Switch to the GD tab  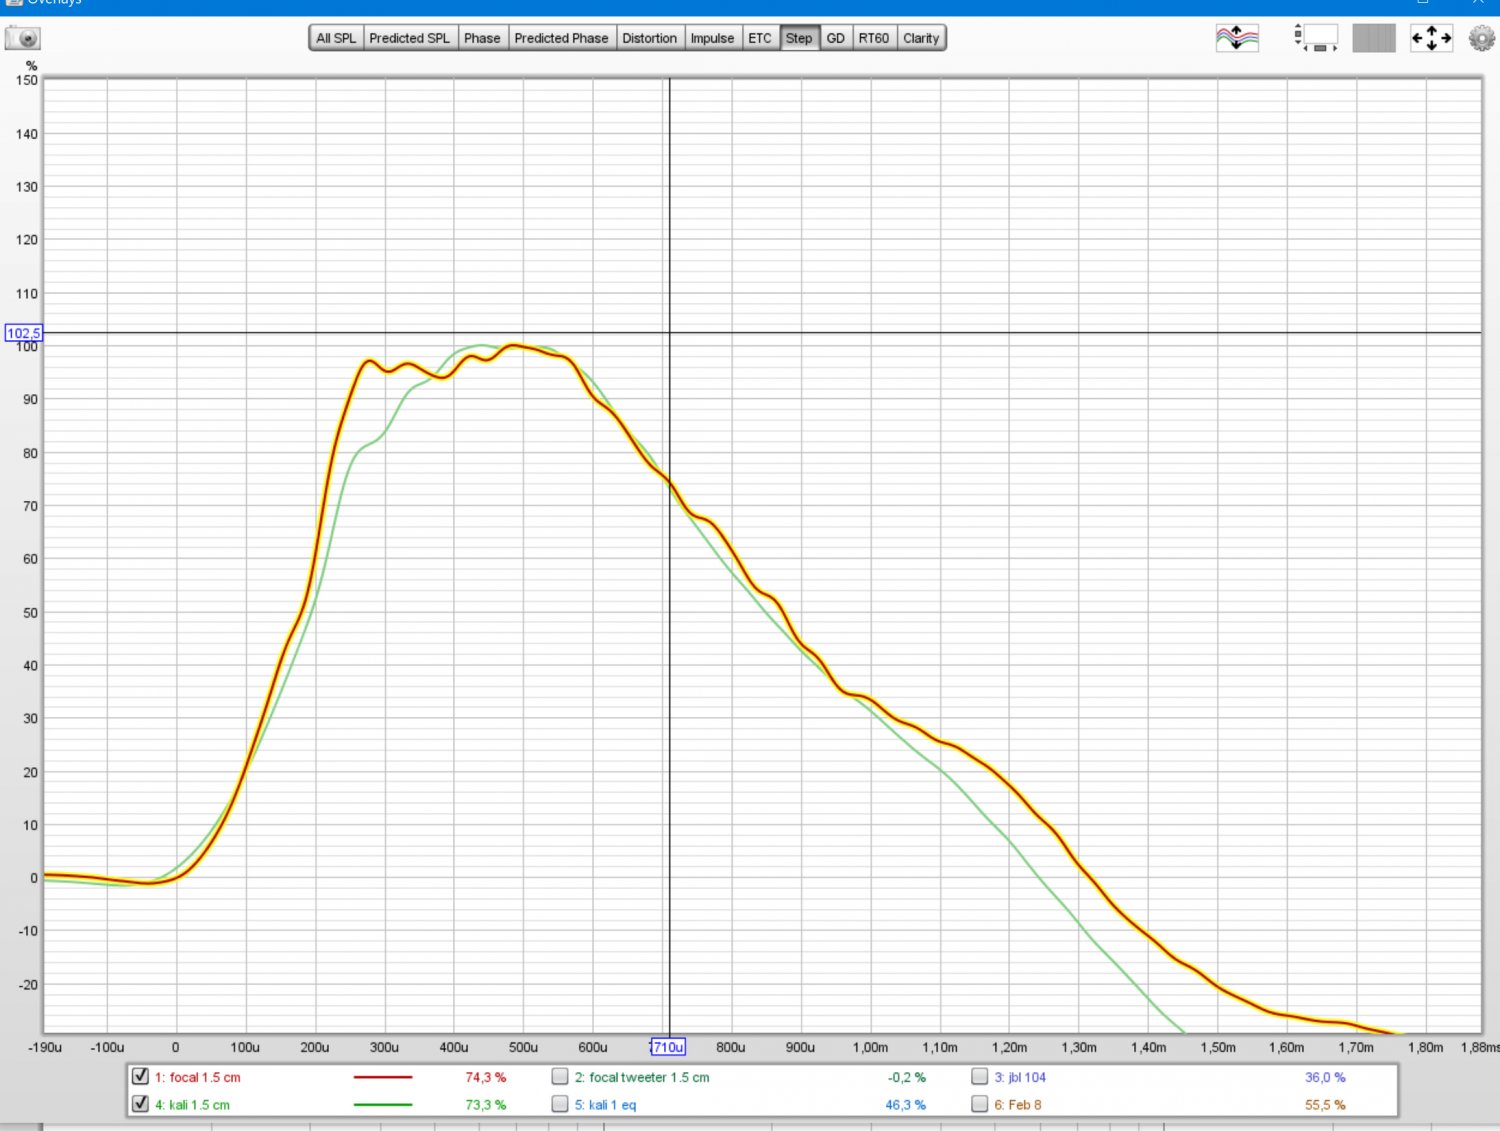point(836,38)
